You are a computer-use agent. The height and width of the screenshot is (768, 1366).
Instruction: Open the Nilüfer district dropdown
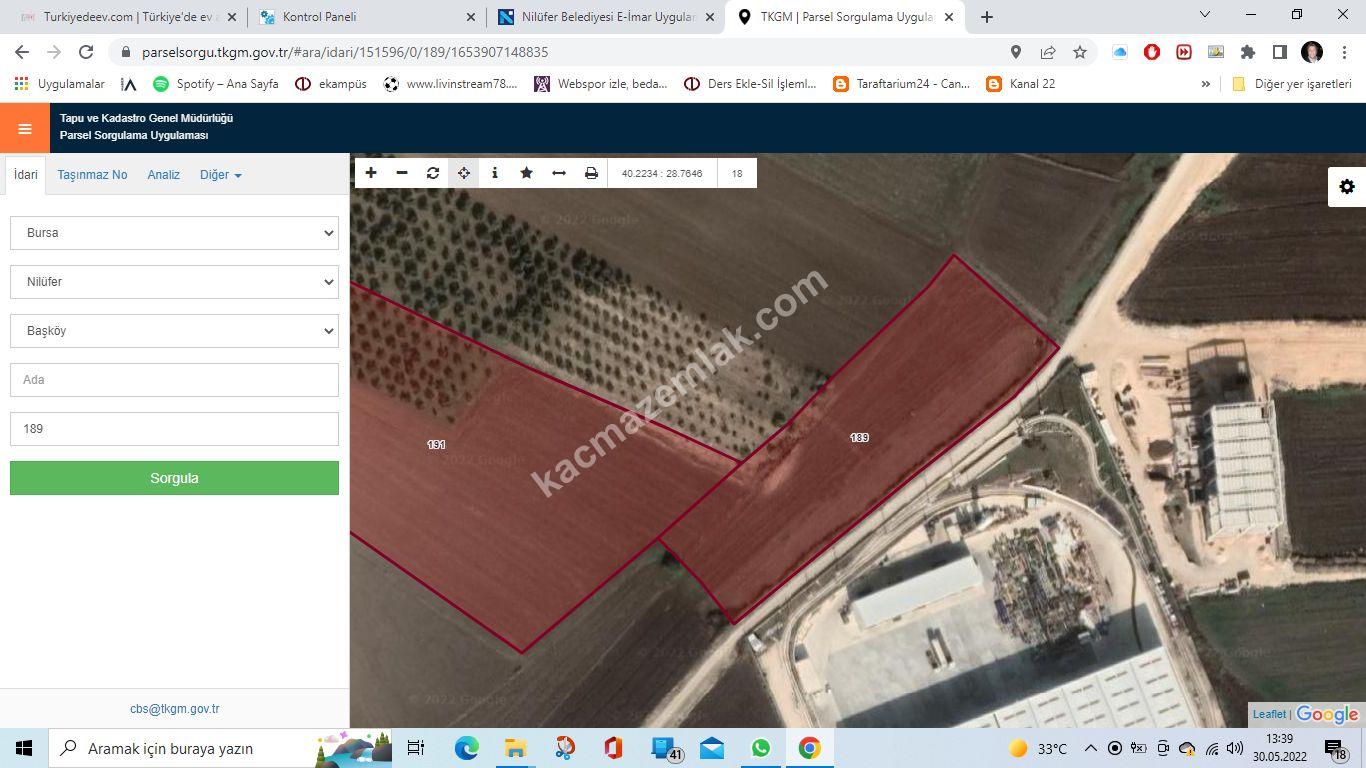(x=174, y=282)
